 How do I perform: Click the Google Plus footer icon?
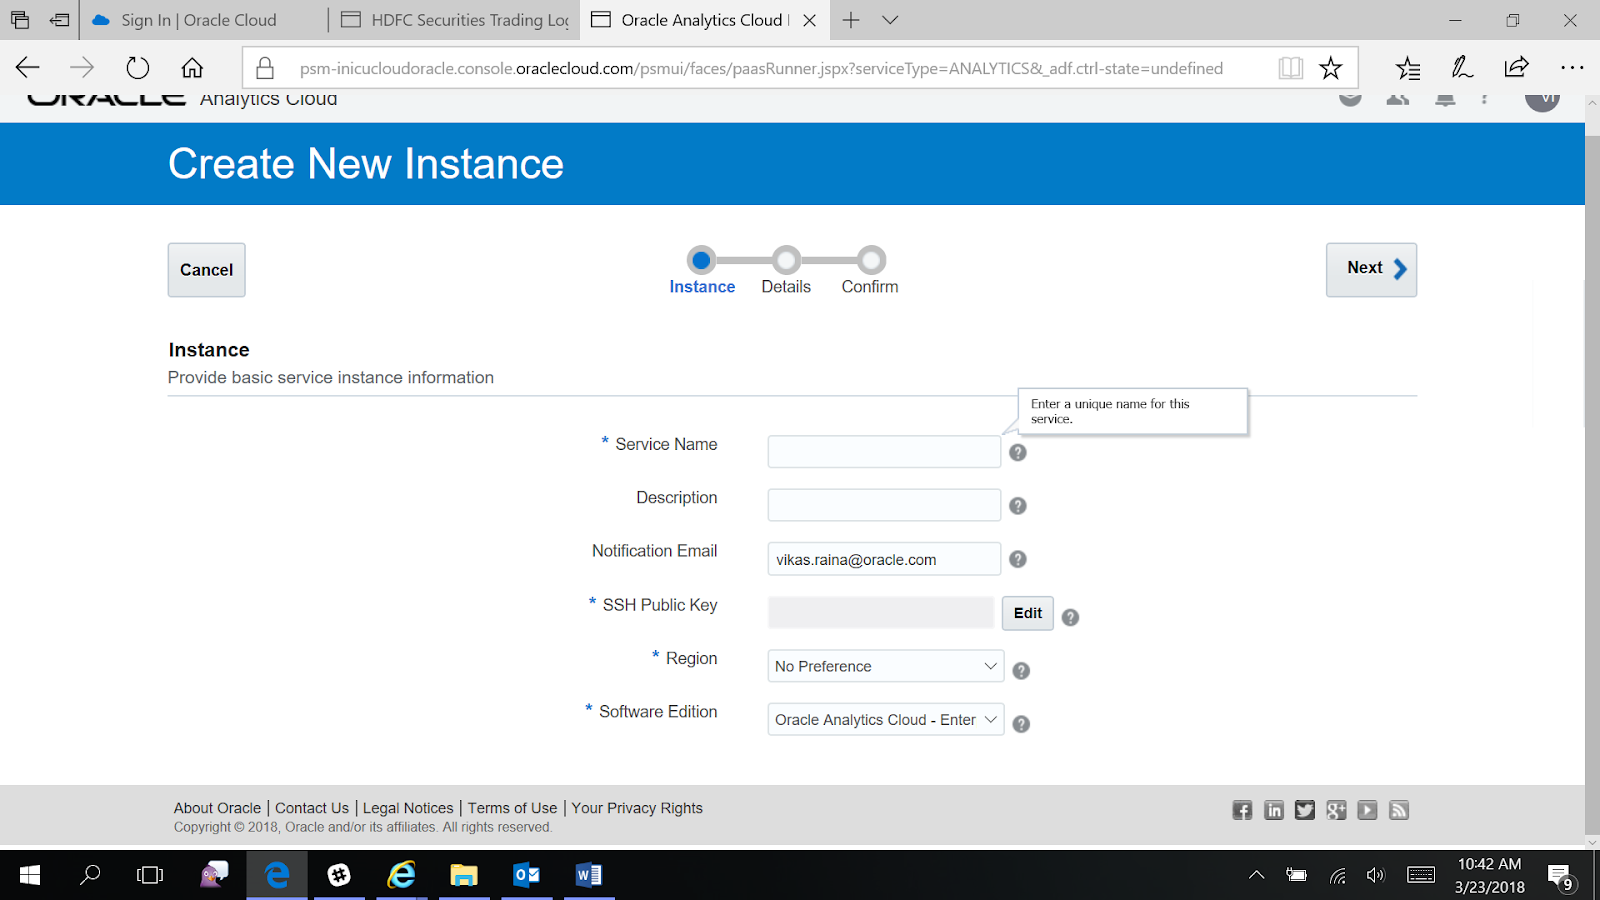tap(1336, 810)
